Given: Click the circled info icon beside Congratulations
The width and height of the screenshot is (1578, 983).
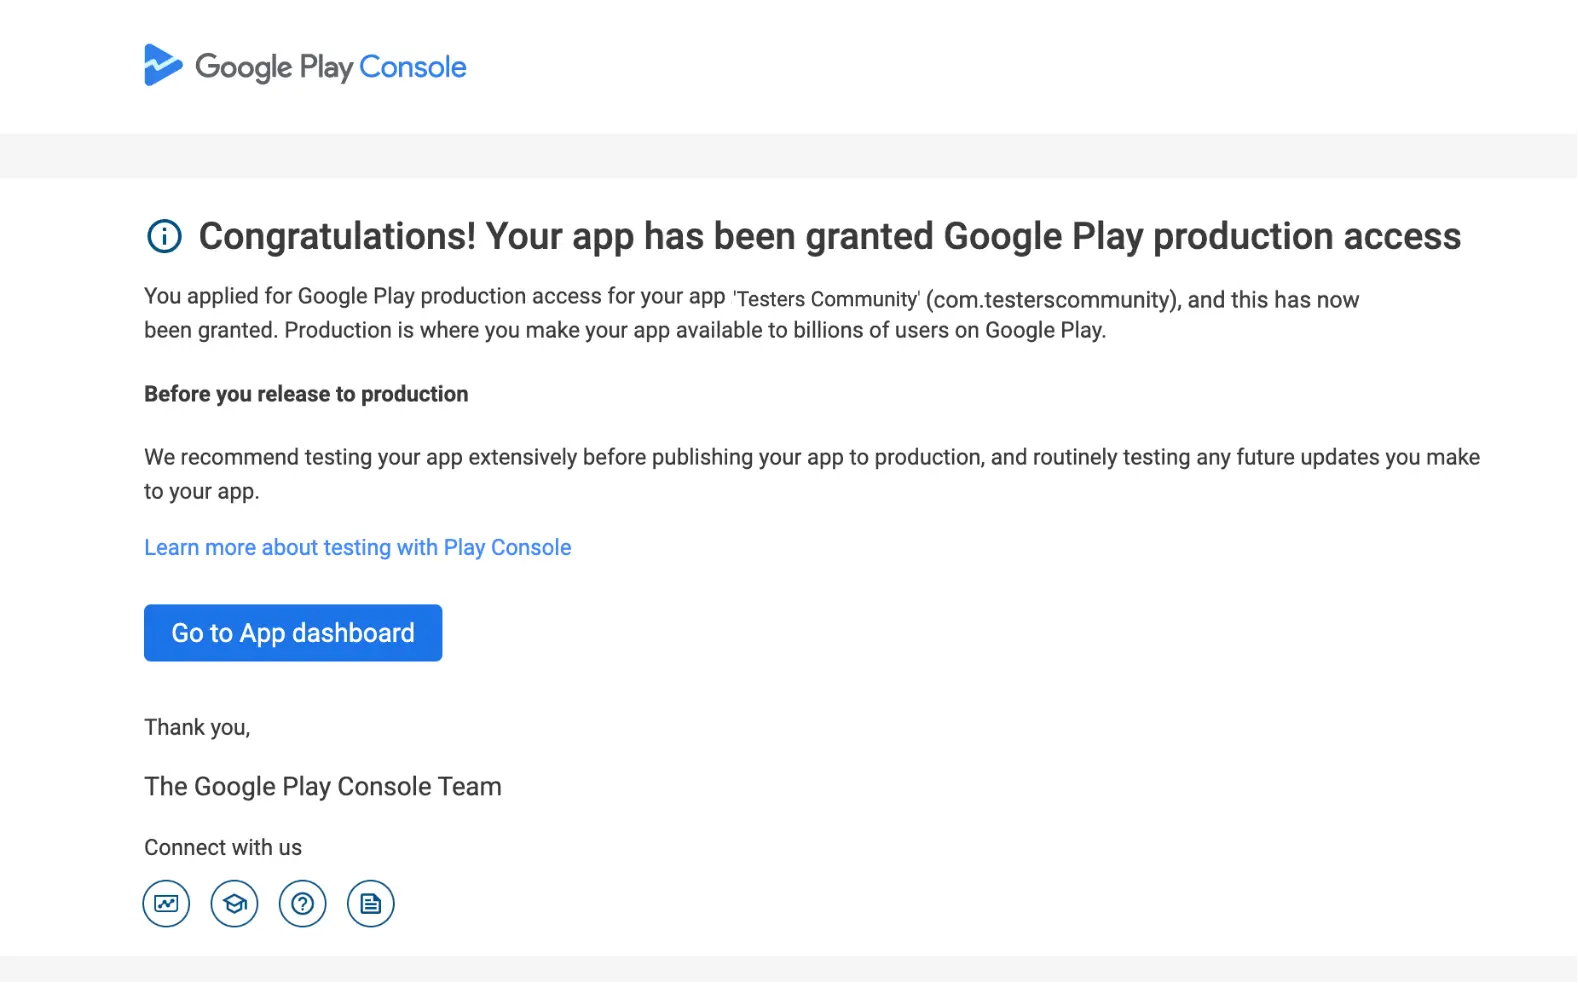Looking at the screenshot, I should coord(165,237).
